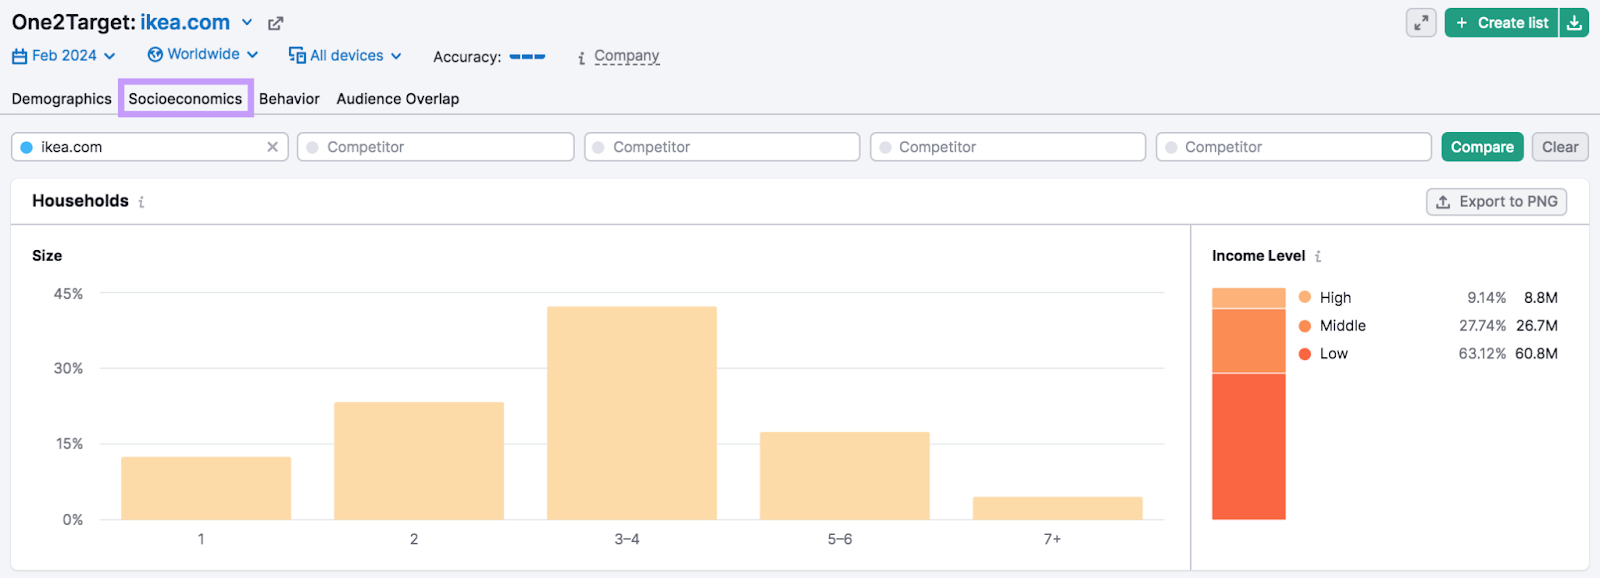Screen dimensions: 1600x578
Task: Open the Worldwide location dropdown
Action: pos(203,54)
